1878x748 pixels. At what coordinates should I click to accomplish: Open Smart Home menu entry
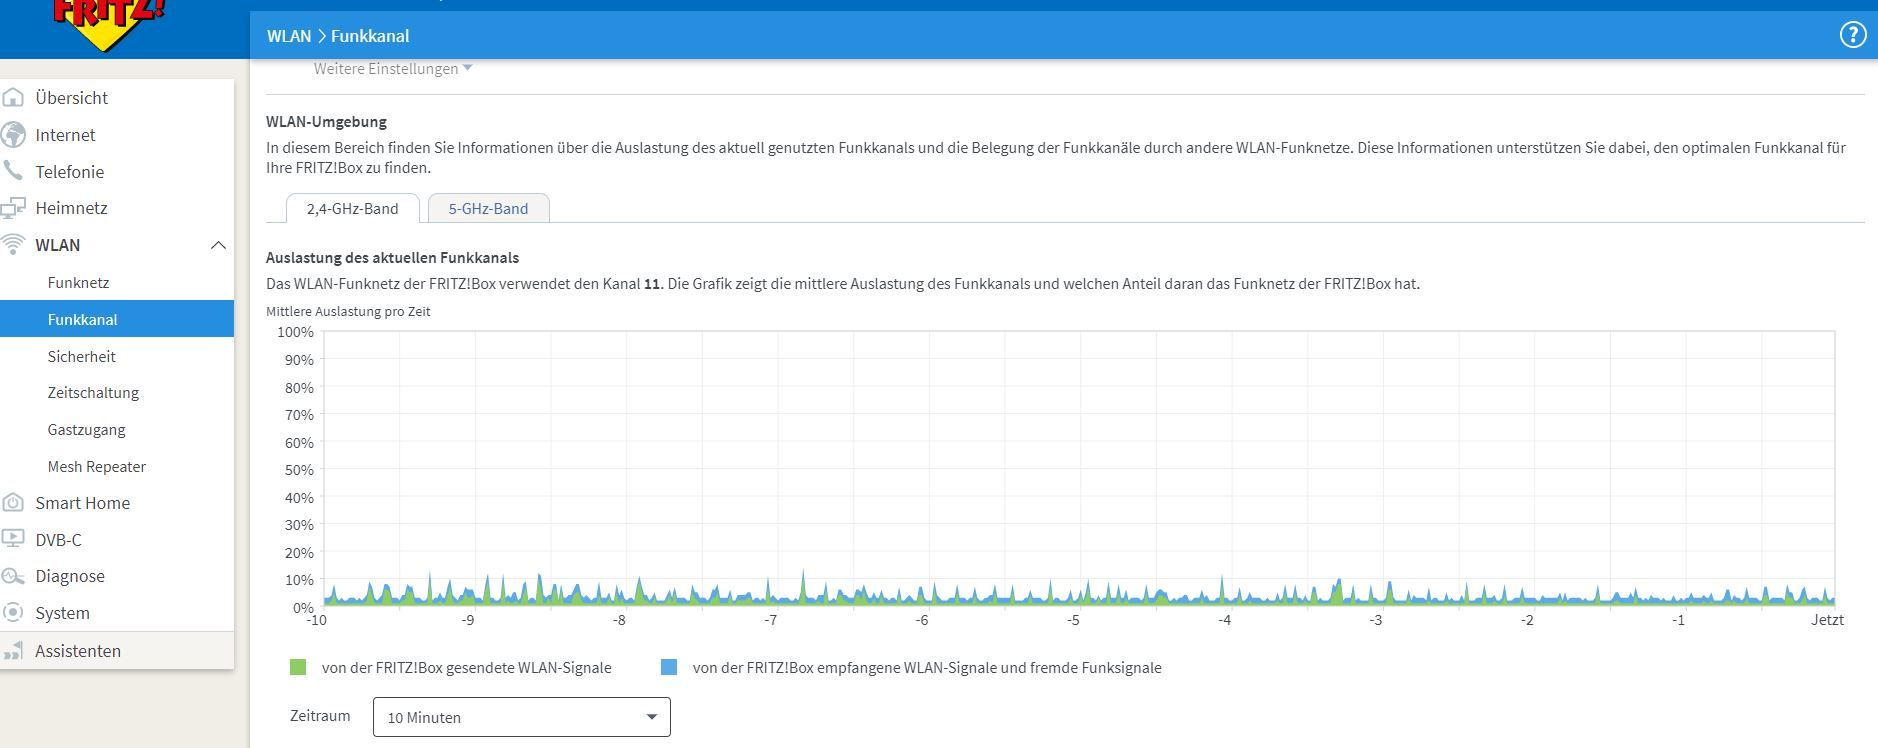pos(82,502)
